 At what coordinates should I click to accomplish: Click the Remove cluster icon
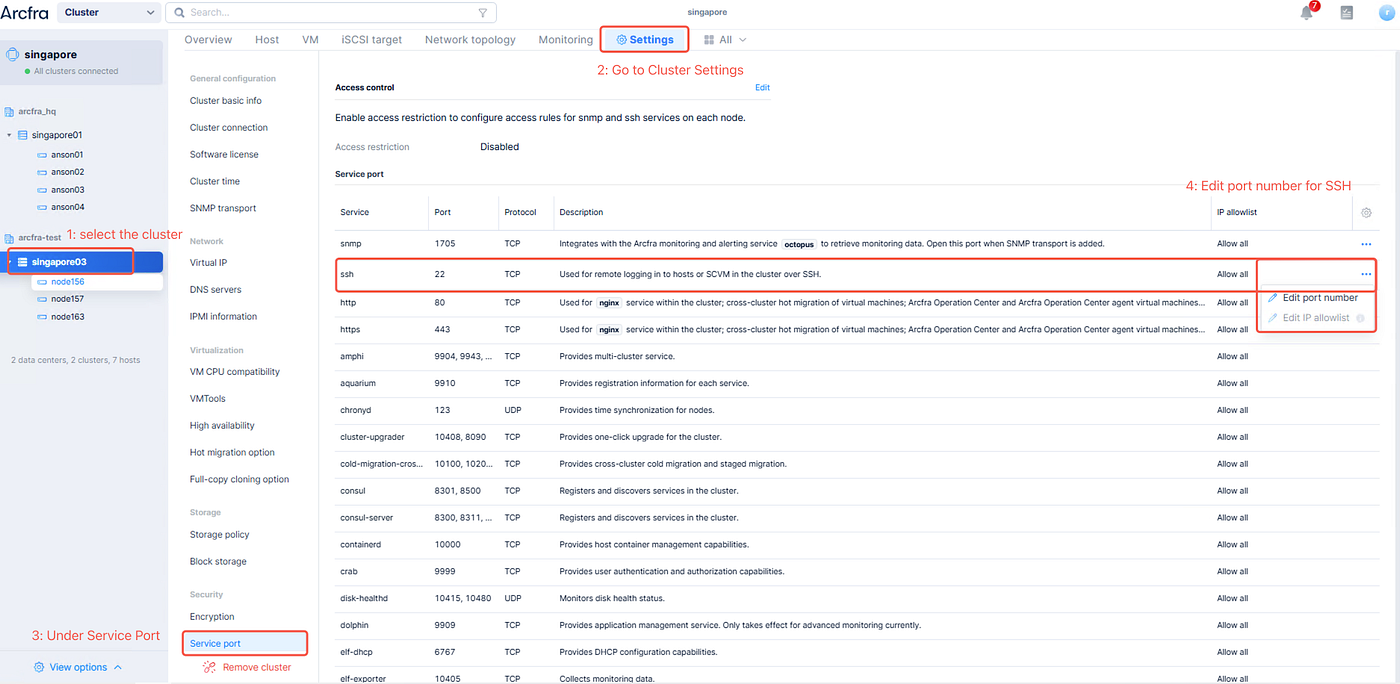209,667
